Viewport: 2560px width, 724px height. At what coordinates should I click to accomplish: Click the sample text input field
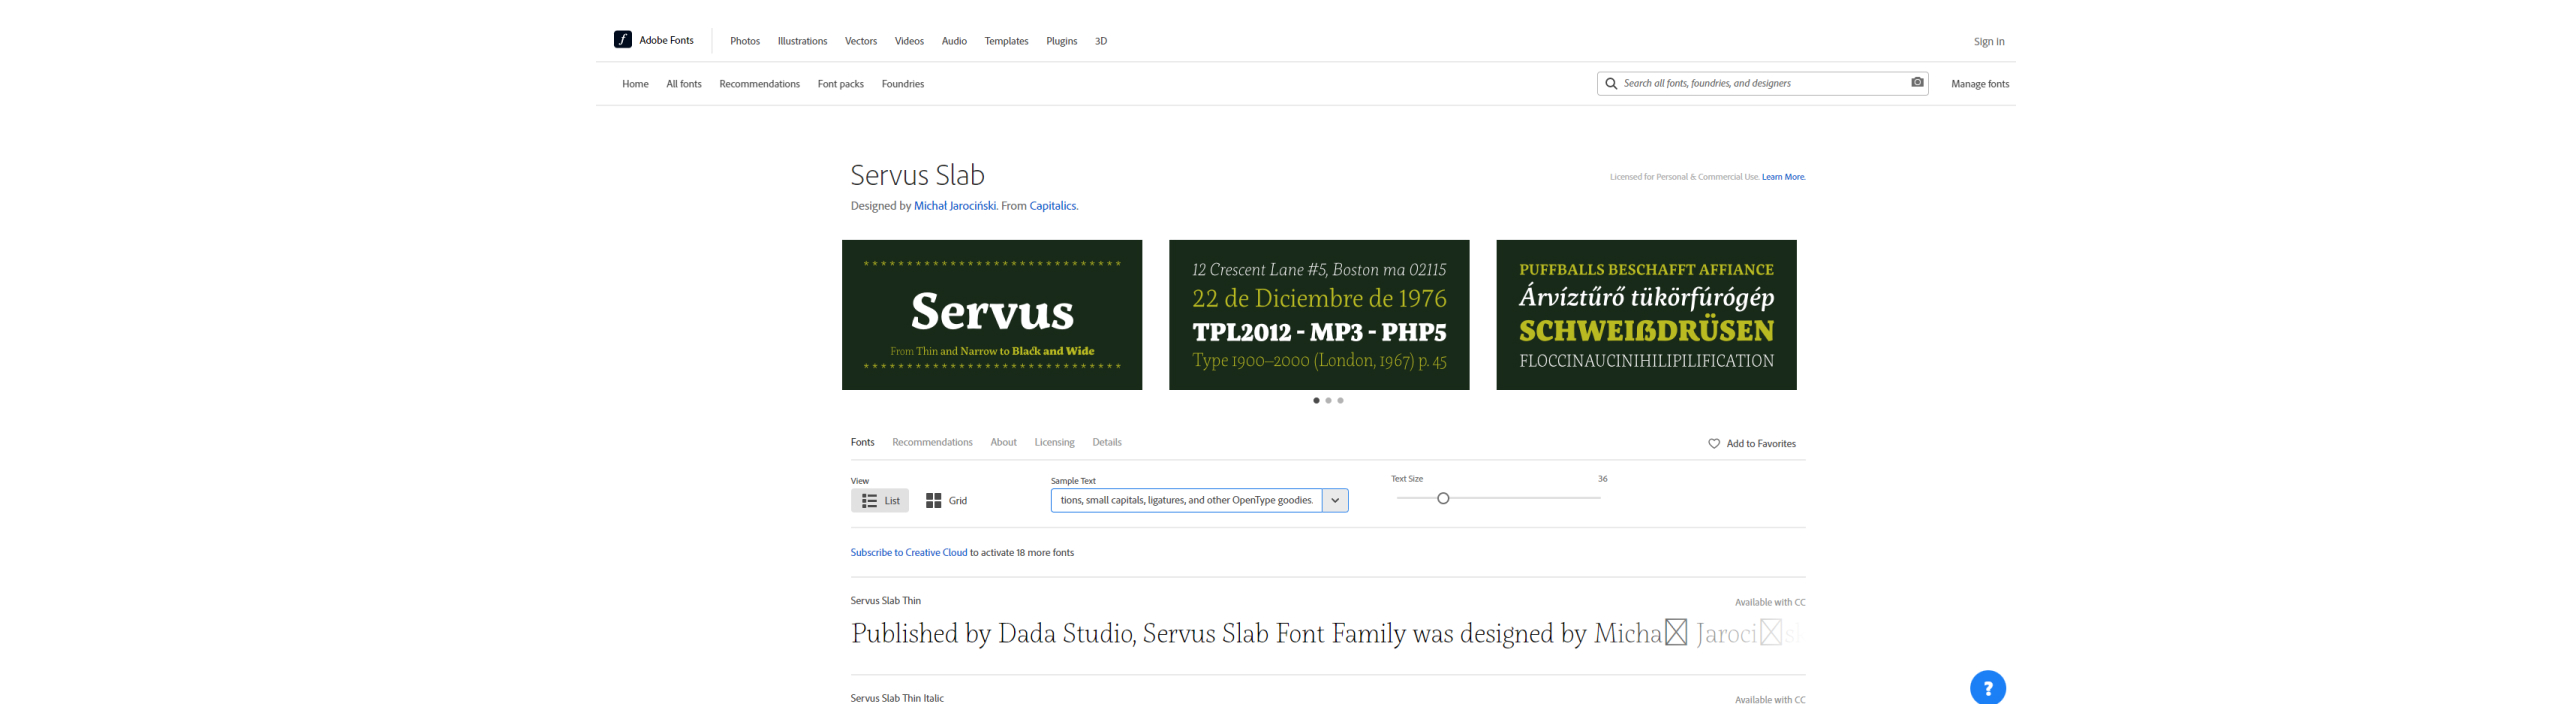click(1186, 501)
